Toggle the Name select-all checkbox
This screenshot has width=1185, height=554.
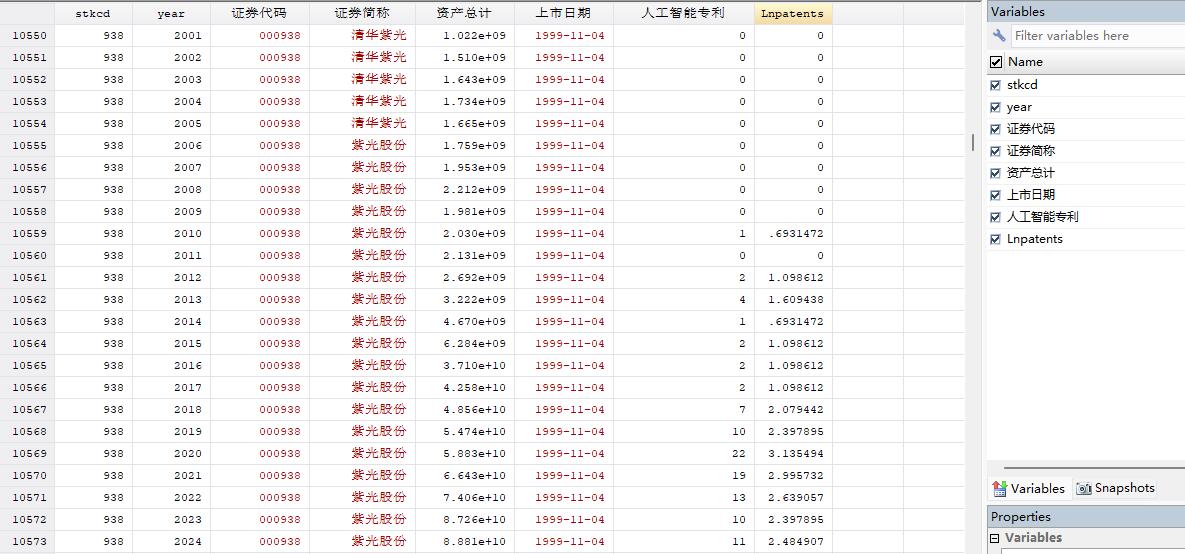996,62
